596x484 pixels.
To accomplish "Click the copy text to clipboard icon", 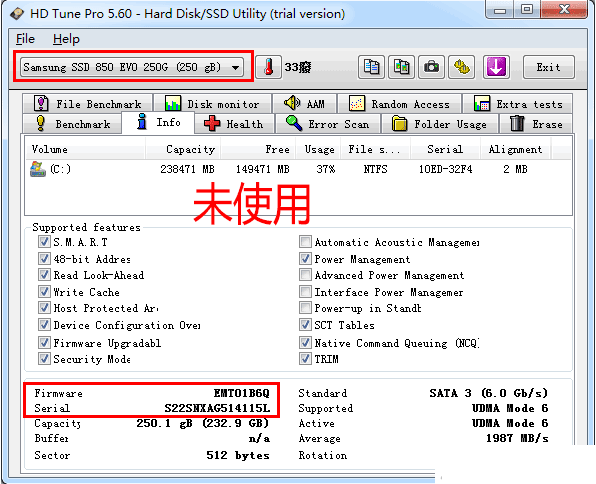I will pos(371,67).
